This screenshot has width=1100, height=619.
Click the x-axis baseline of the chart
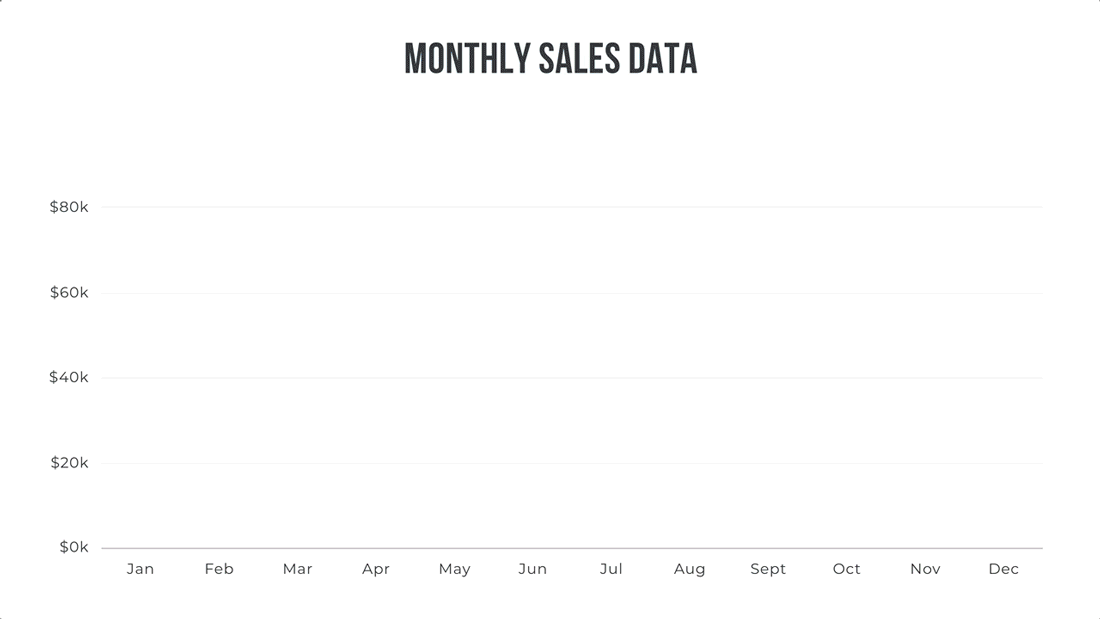571,548
